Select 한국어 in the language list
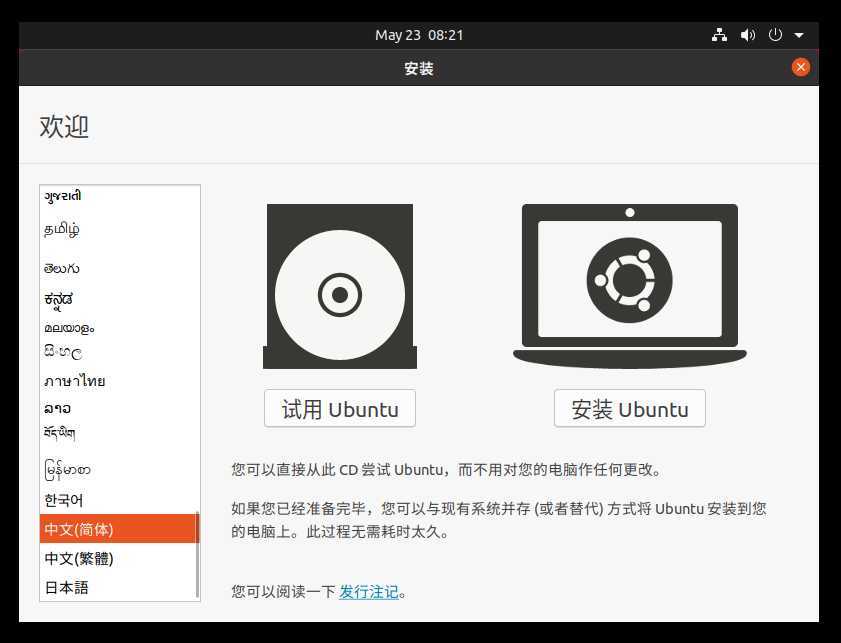Viewport: 841px width, 643px height. click(119, 500)
